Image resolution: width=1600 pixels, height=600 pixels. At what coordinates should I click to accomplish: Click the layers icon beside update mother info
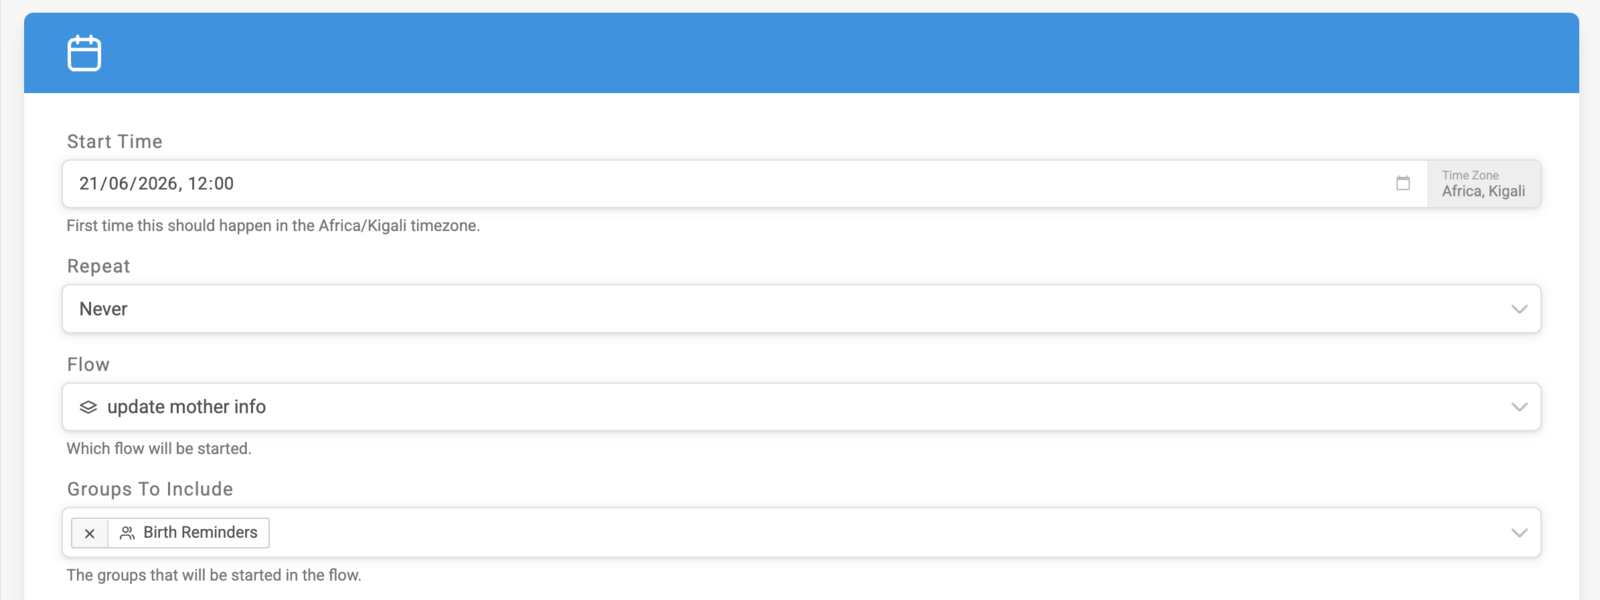pos(88,407)
